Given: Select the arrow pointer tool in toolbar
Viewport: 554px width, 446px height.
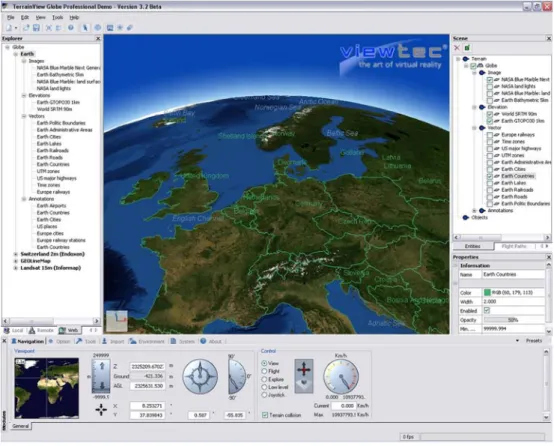Looking at the screenshot, I should (x=85, y=28).
